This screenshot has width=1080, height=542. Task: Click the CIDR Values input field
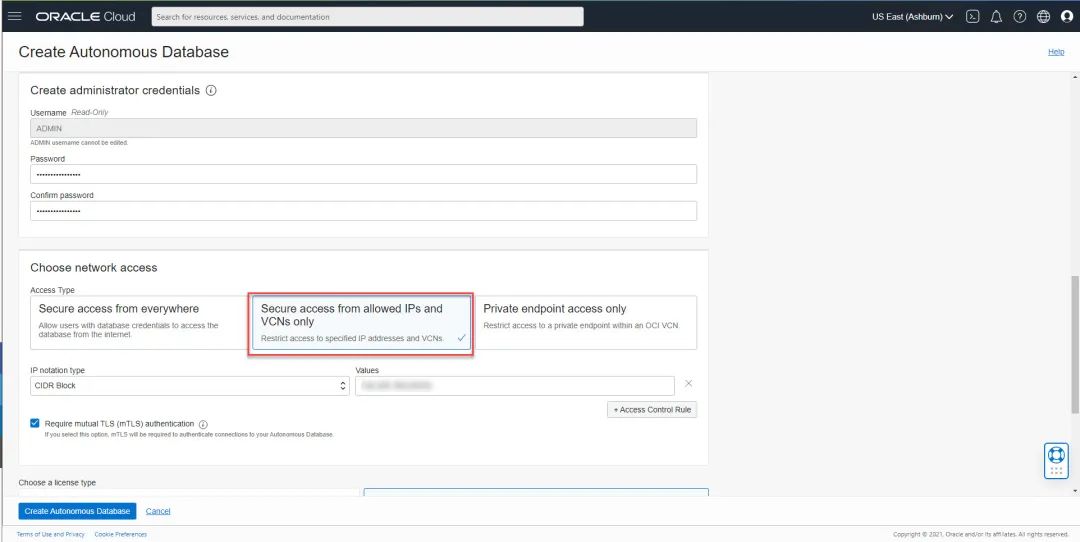515,386
